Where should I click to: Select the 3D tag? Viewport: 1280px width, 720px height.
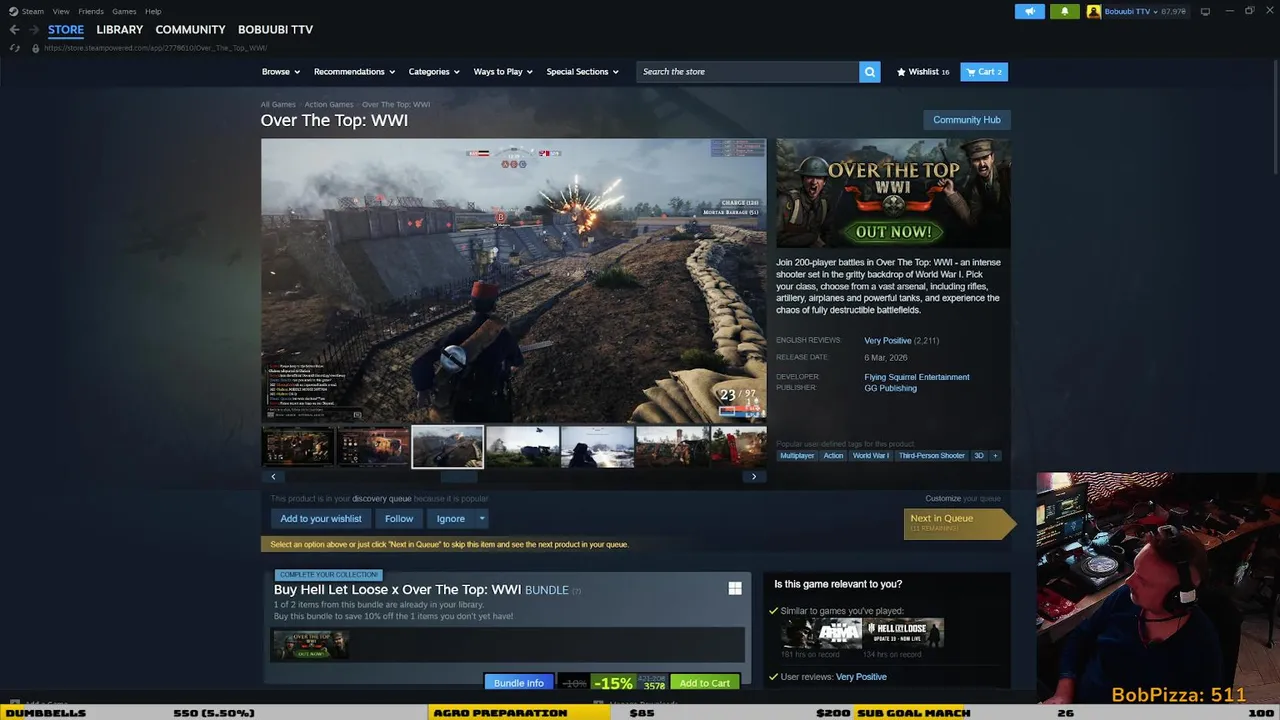coord(979,456)
